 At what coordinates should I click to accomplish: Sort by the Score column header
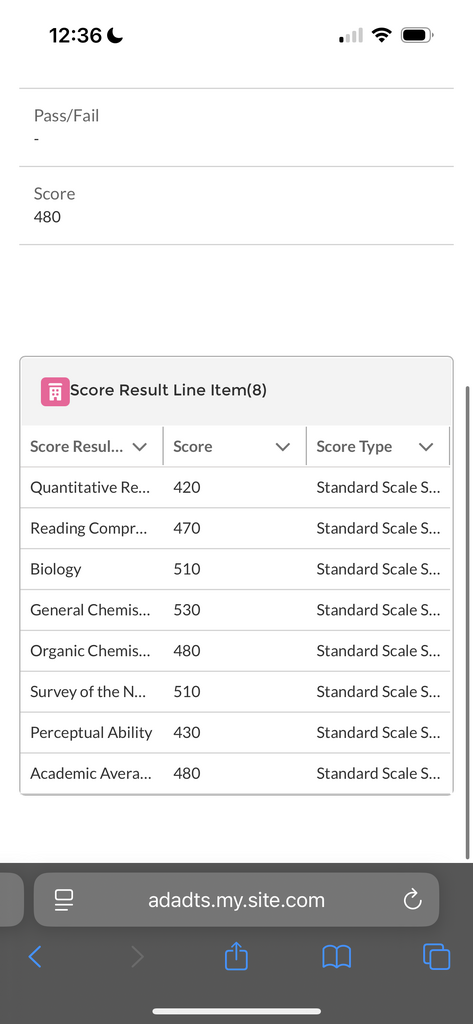(x=193, y=447)
